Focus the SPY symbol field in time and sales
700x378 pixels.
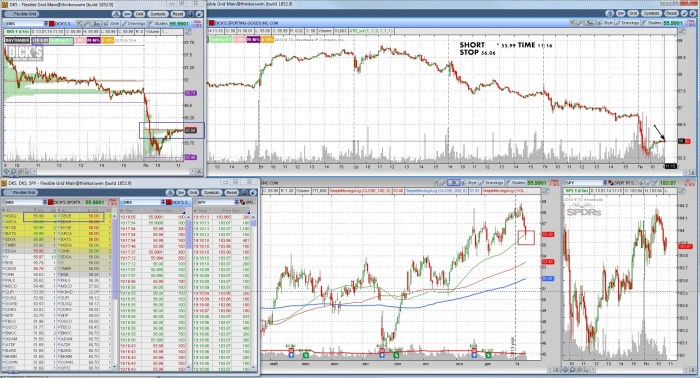pos(216,202)
